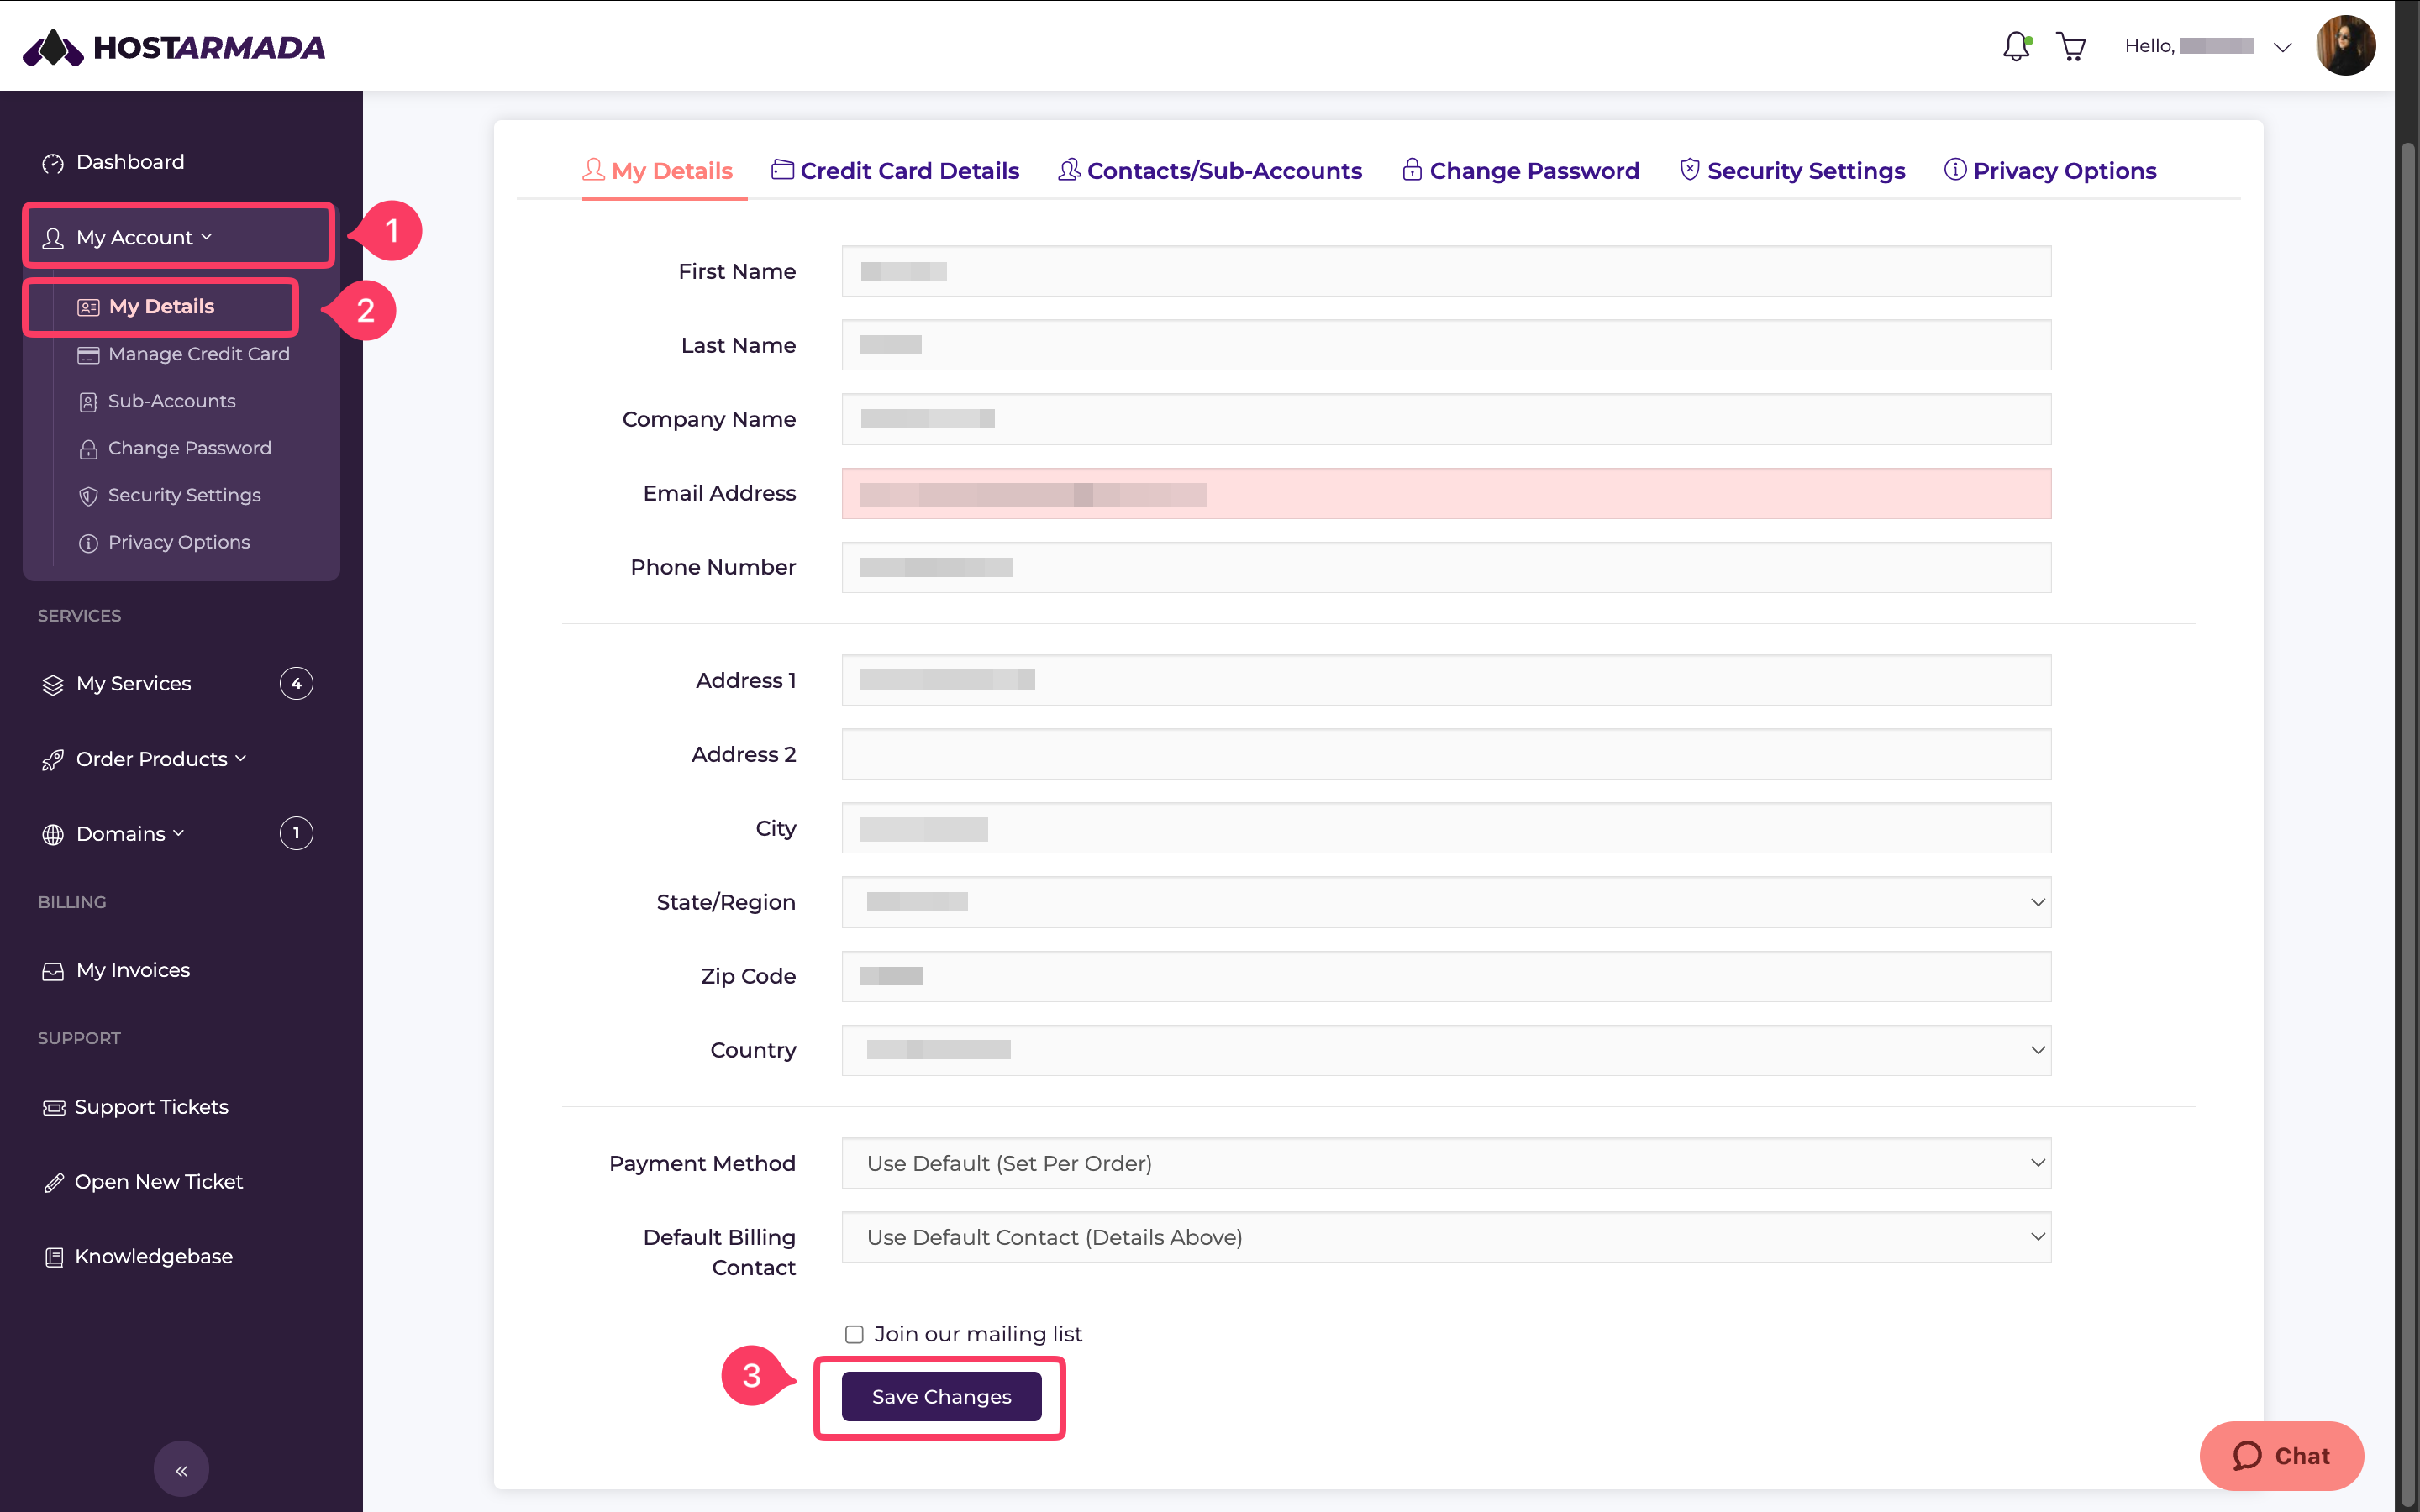
Task: Open the shopping cart
Action: pyautogui.click(x=2071, y=46)
